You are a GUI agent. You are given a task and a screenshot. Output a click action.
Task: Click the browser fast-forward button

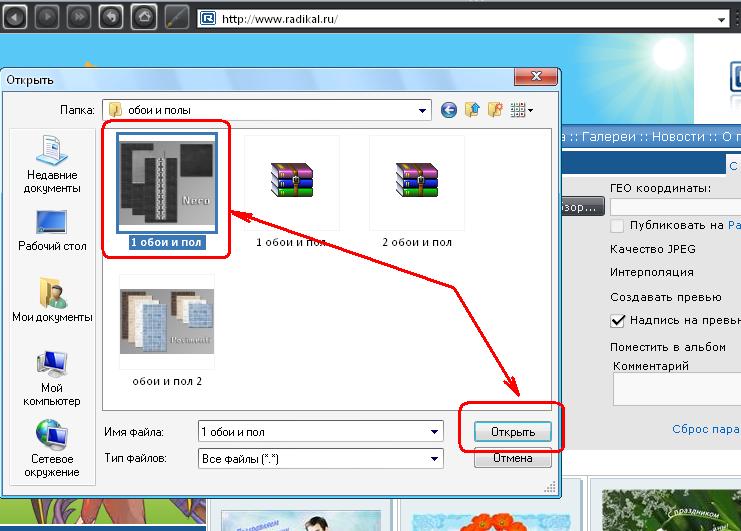click(79, 17)
